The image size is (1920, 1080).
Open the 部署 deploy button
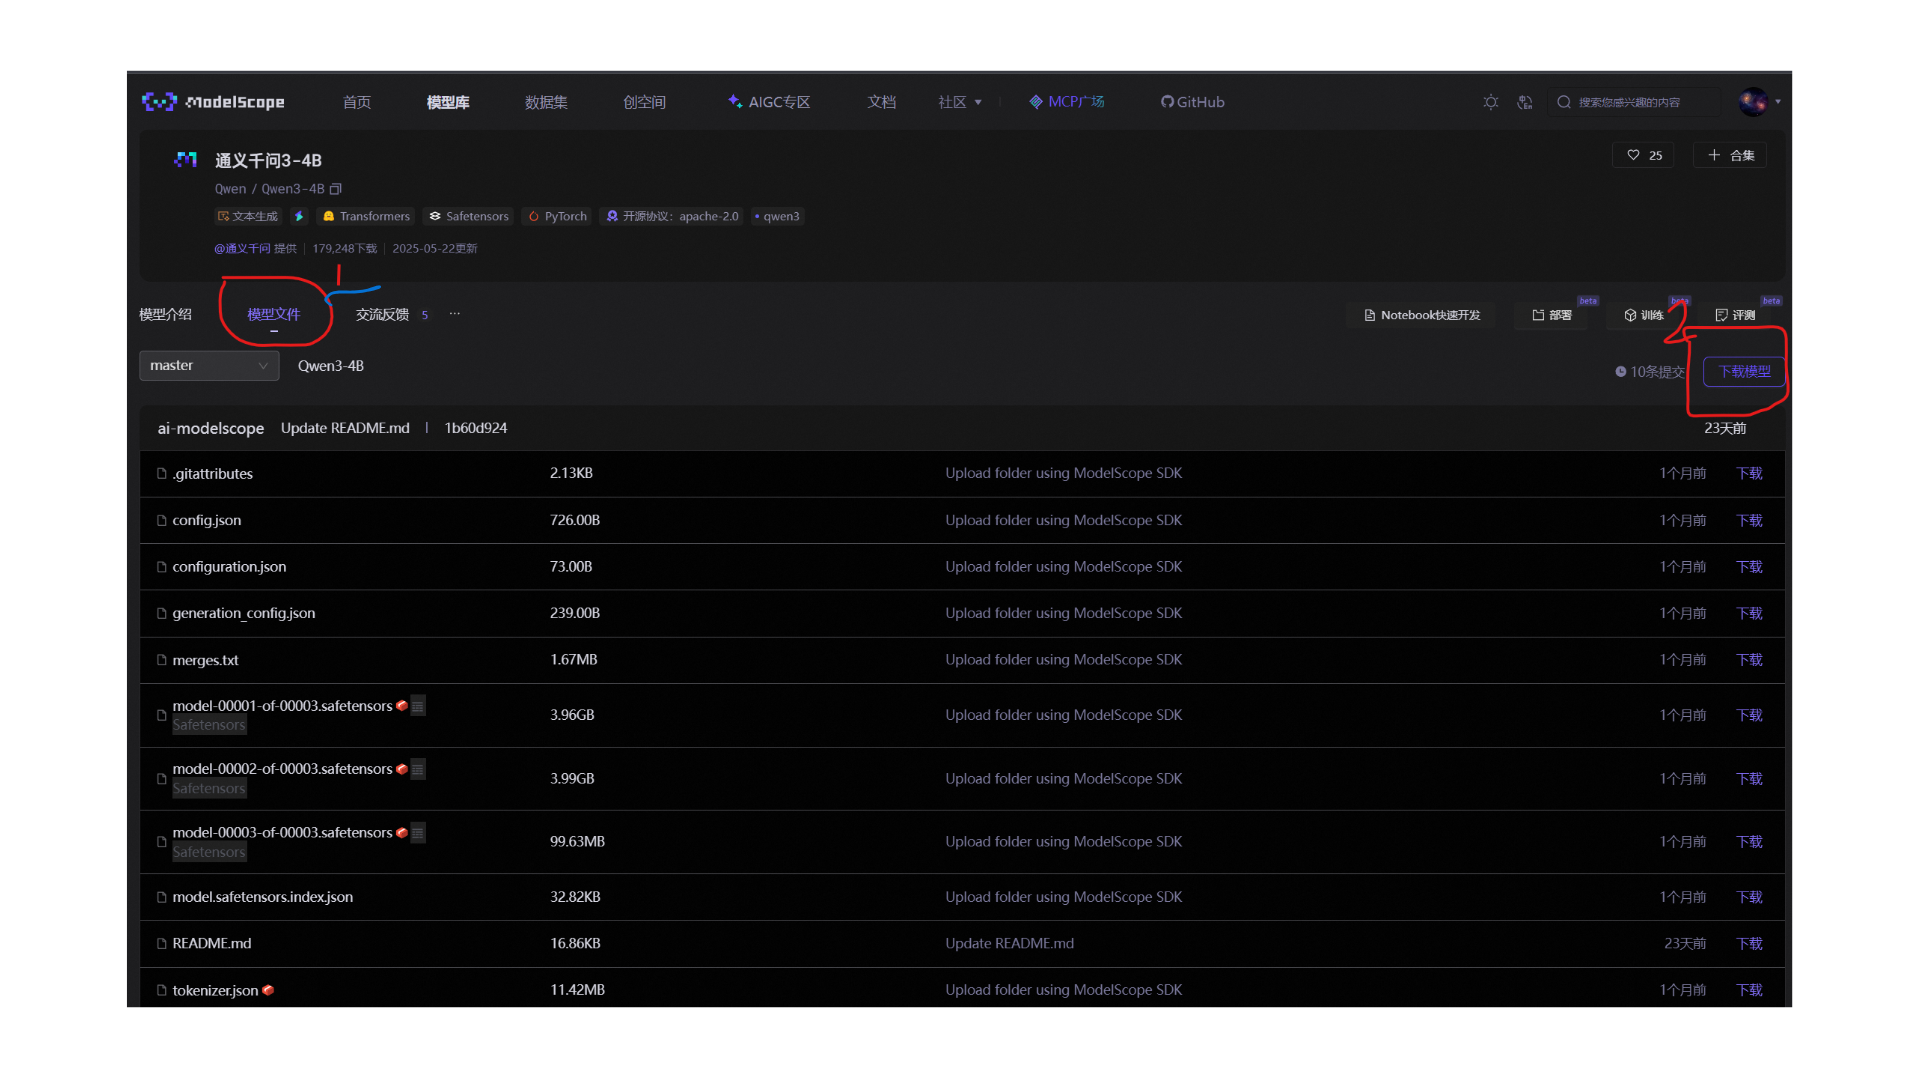tap(1551, 315)
